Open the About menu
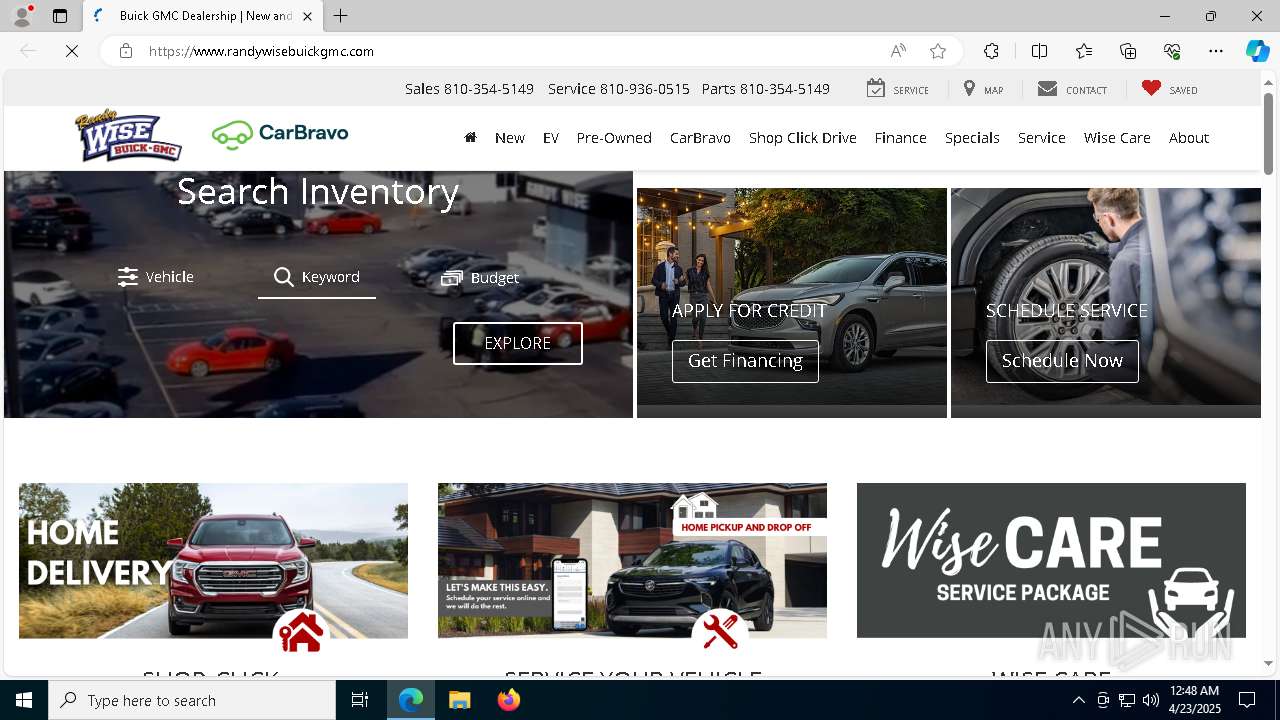The height and width of the screenshot is (720, 1280). point(1189,138)
